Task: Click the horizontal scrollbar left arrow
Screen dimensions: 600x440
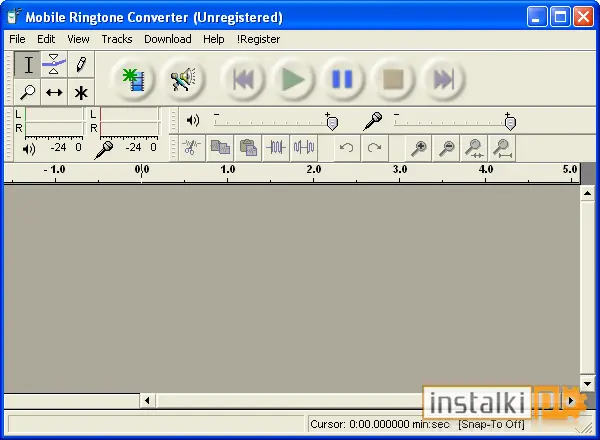Action: 147,401
